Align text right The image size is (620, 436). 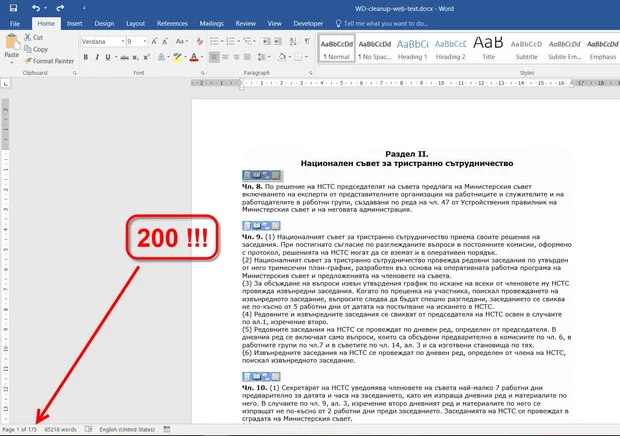[x=236, y=58]
